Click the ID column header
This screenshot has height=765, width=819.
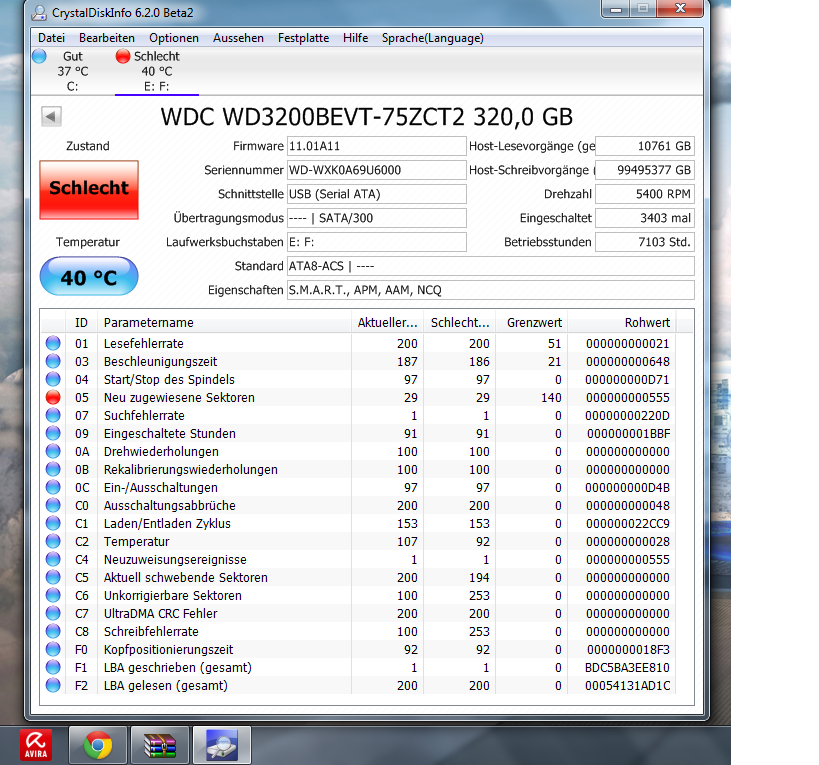(x=81, y=323)
